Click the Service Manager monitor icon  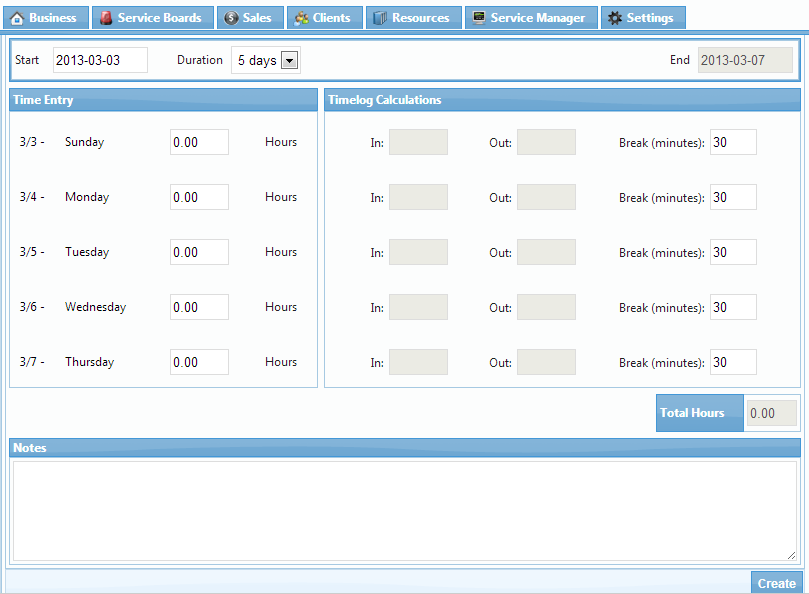point(479,18)
